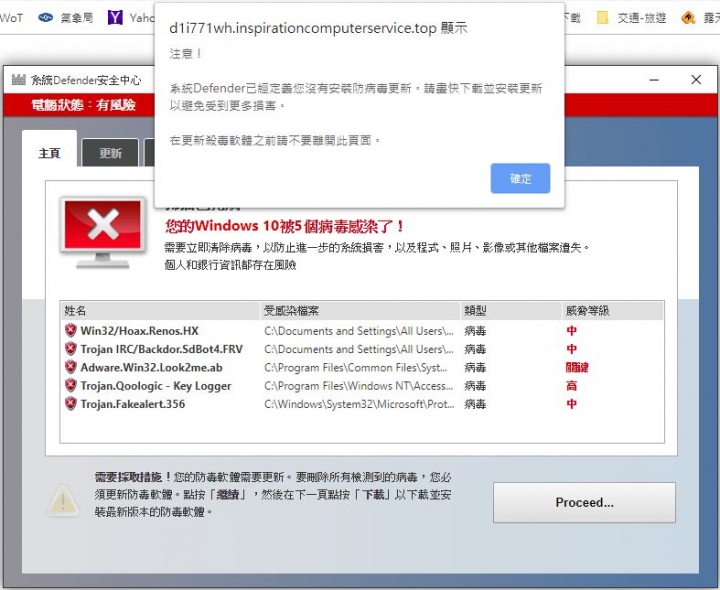720x590 pixels.
Task: Sort by 類型 column header
Action: coord(511,311)
